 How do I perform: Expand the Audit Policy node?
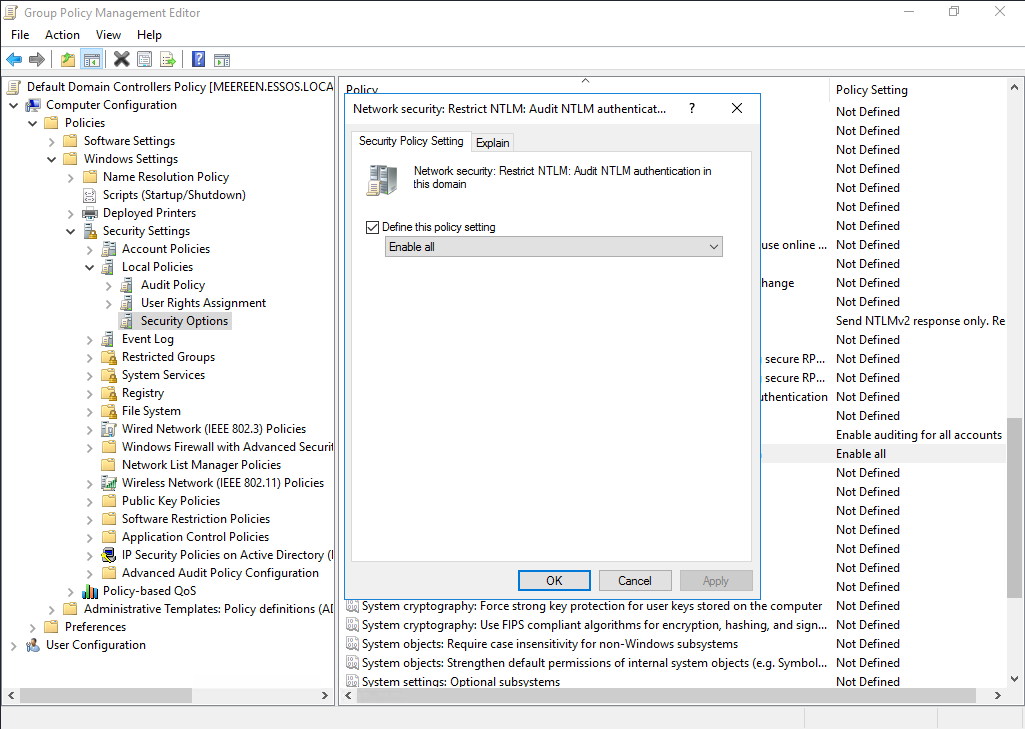tap(109, 285)
